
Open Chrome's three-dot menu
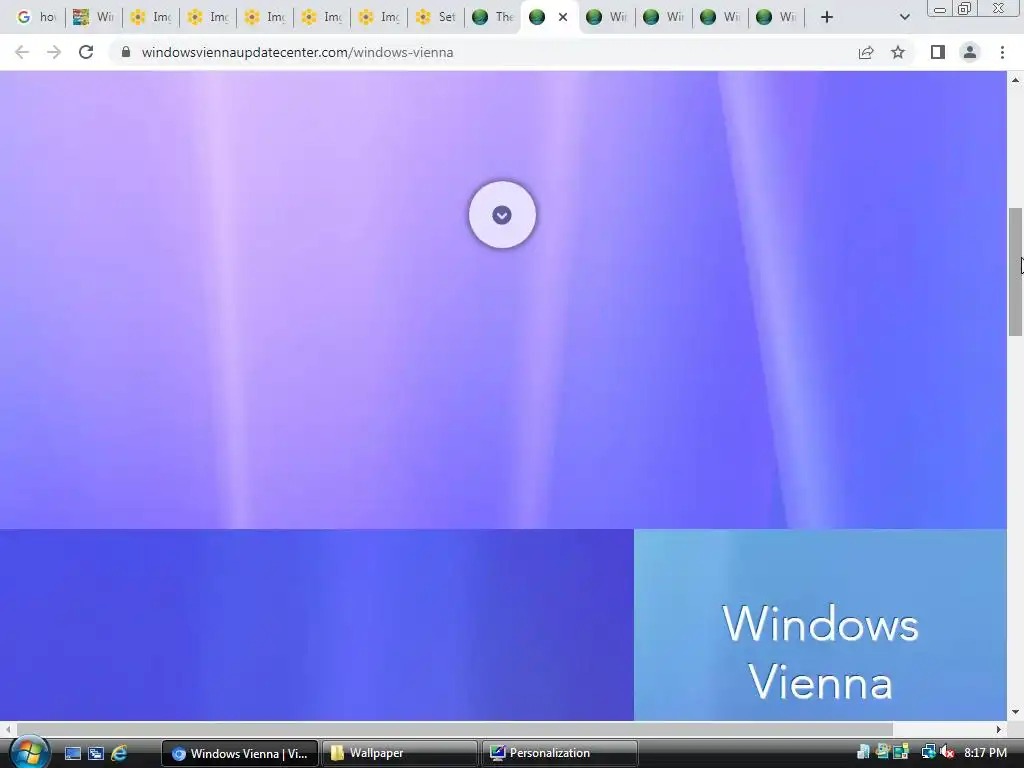[x=1002, y=52]
